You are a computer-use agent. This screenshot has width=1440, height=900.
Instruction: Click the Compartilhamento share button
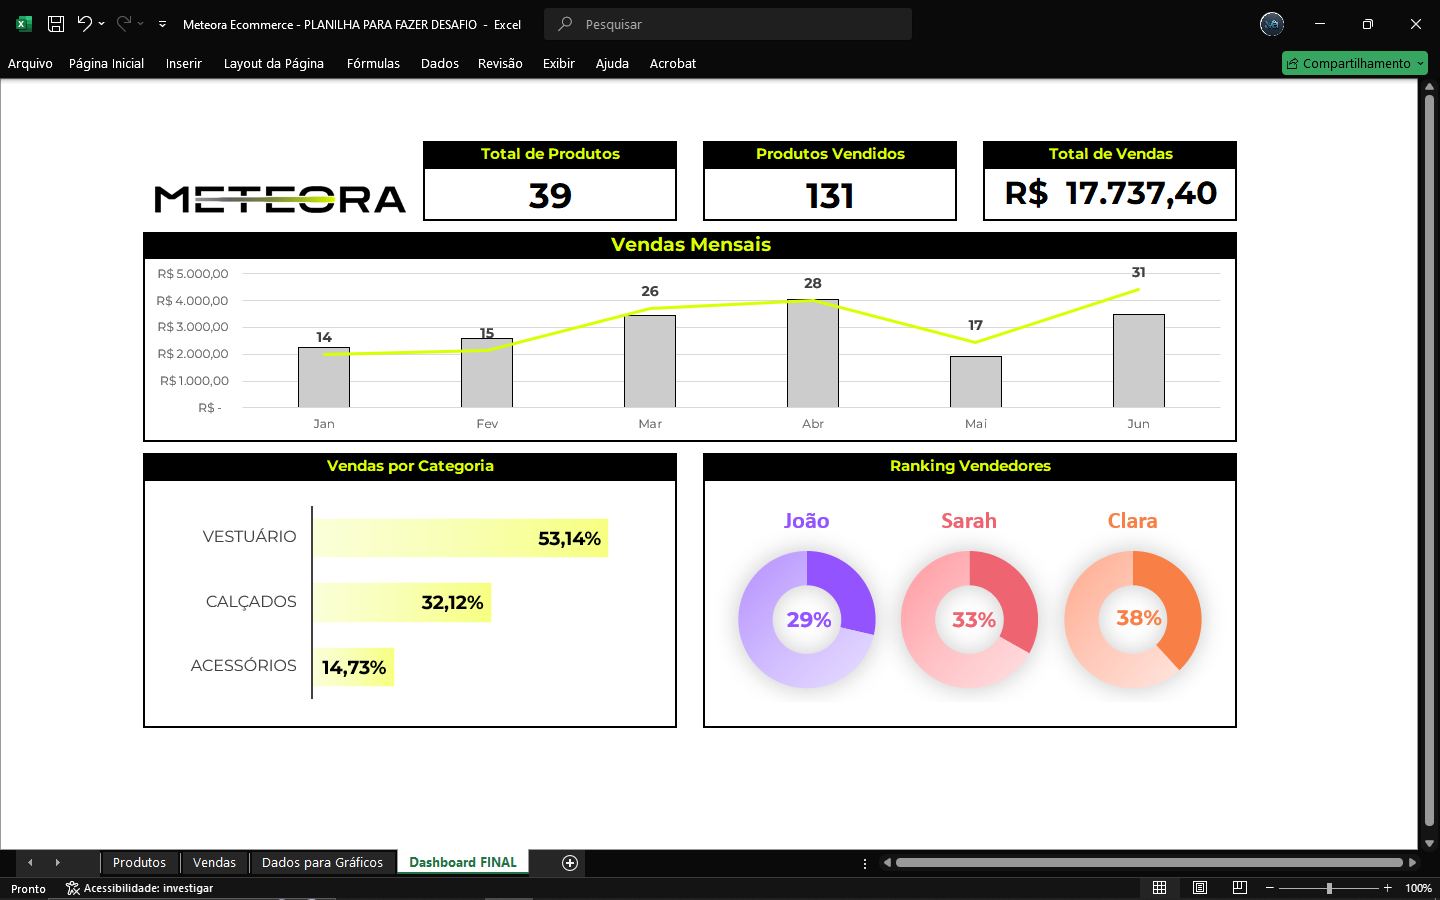click(x=1355, y=63)
